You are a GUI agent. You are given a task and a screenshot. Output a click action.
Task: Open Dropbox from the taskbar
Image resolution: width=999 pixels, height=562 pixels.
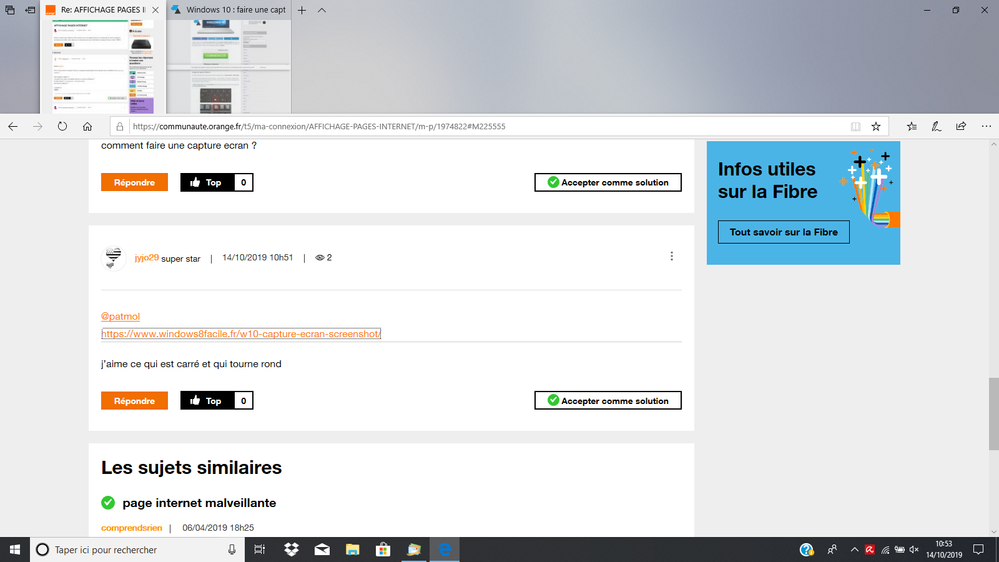point(291,549)
